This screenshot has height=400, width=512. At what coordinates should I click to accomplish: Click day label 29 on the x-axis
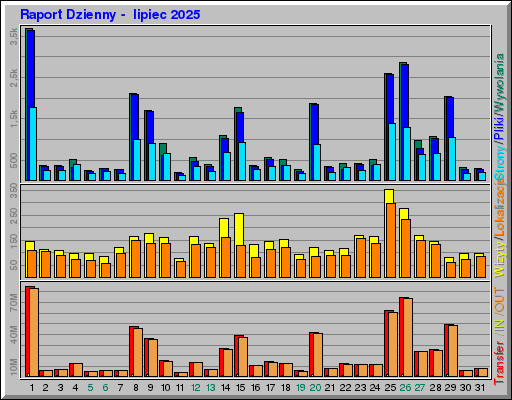click(x=450, y=388)
